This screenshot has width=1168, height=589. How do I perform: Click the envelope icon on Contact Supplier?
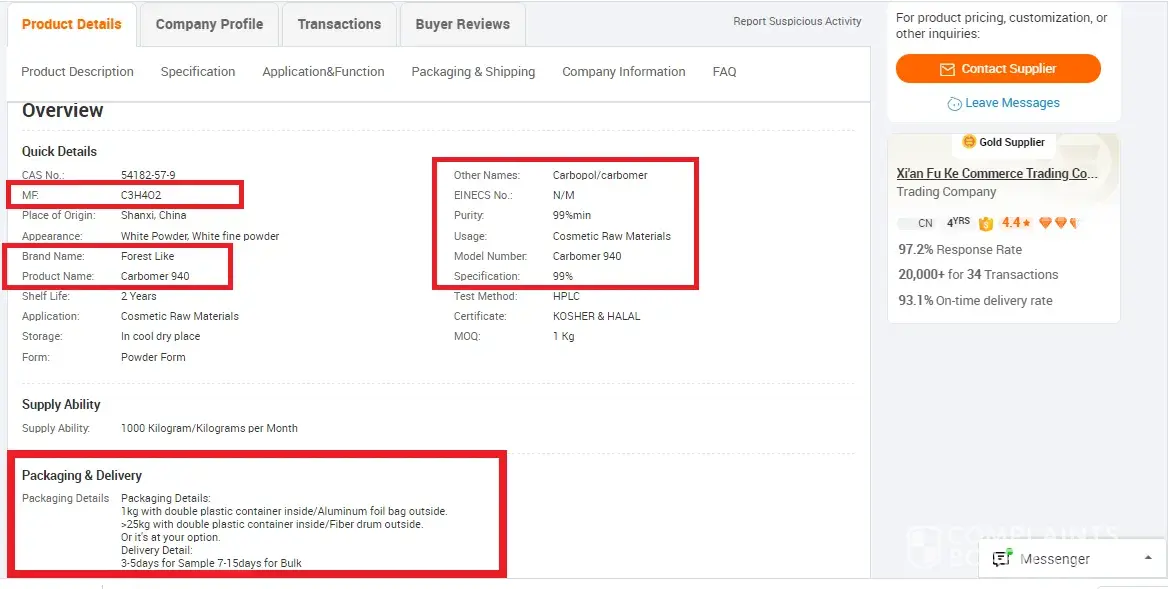(x=947, y=69)
